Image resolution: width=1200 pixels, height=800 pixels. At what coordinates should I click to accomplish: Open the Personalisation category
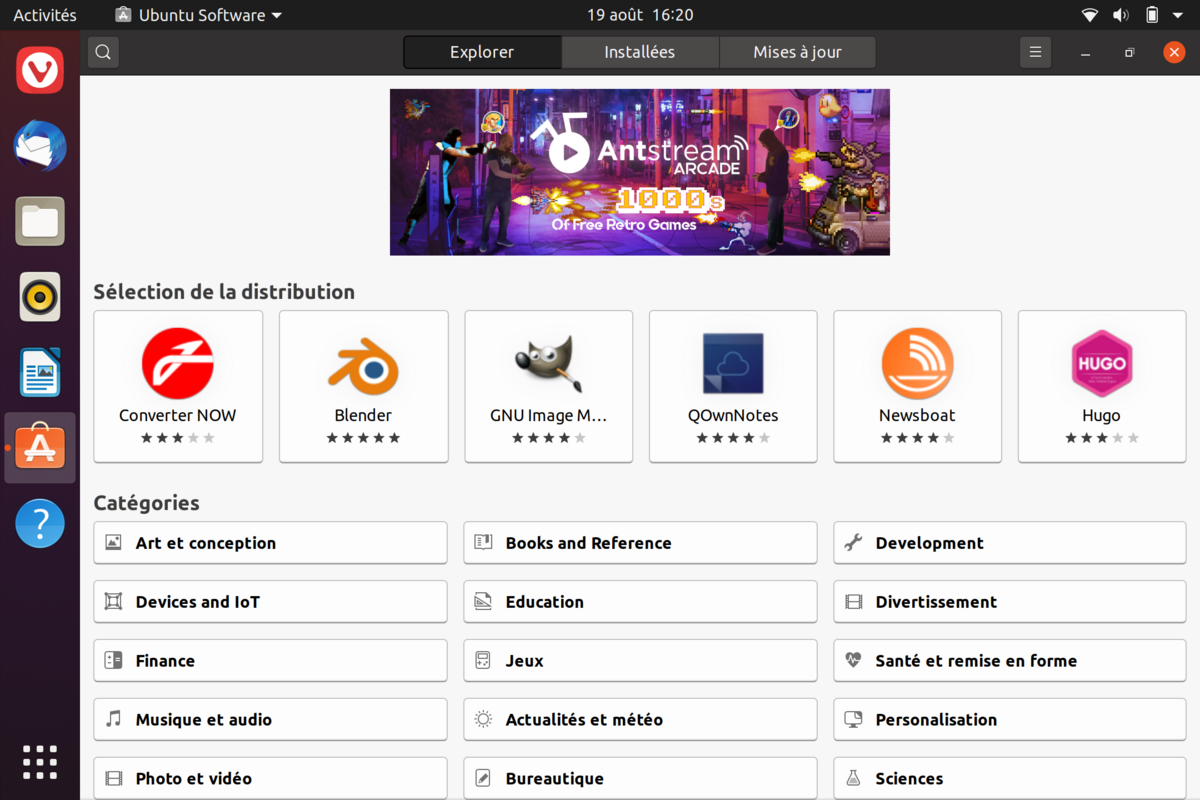pyautogui.click(x=1010, y=719)
